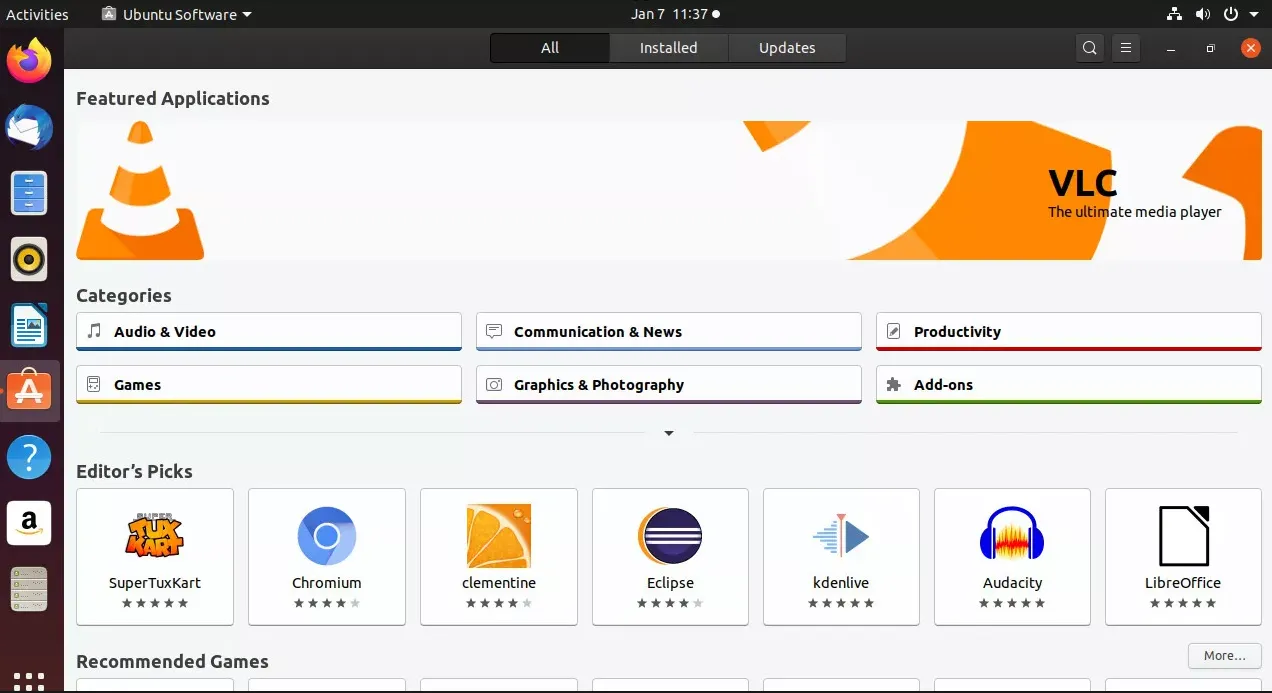Click the Recommended Games heading

pyautogui.click(x=172, y=661)
